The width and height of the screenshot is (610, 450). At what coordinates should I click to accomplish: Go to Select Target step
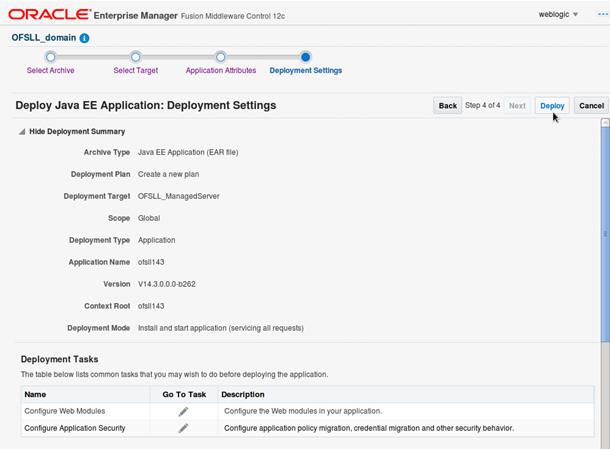click(135, 70)
